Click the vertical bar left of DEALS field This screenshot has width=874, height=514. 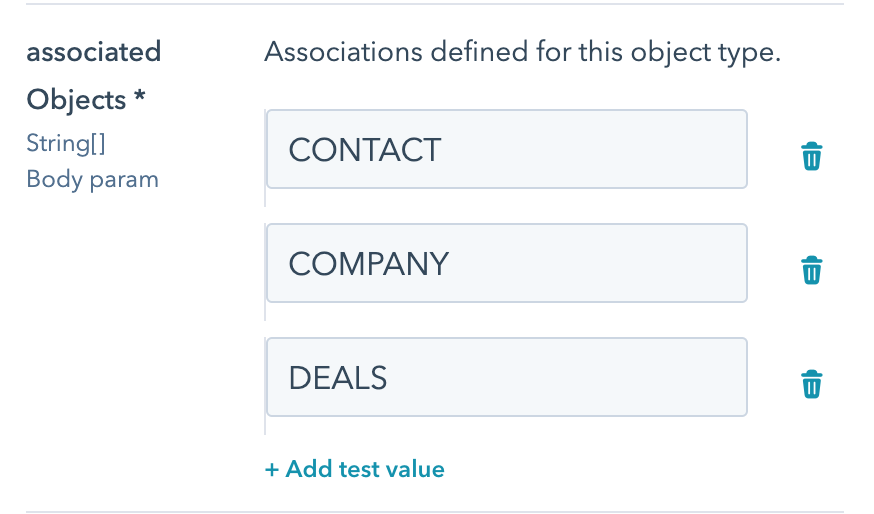click(x=265, y=387)
